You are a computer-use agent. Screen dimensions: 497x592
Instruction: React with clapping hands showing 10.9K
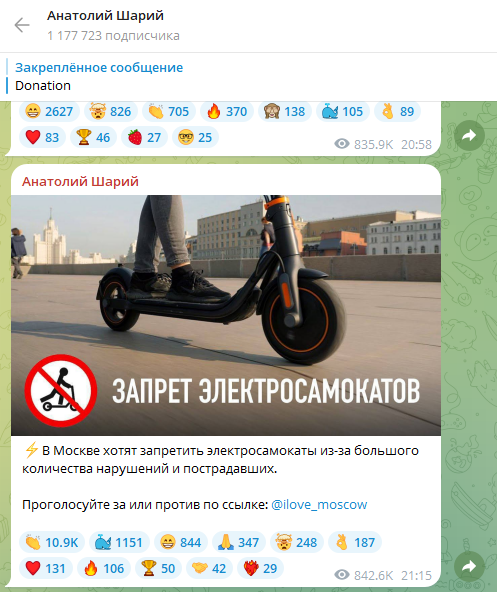click(x=52, y=543)
